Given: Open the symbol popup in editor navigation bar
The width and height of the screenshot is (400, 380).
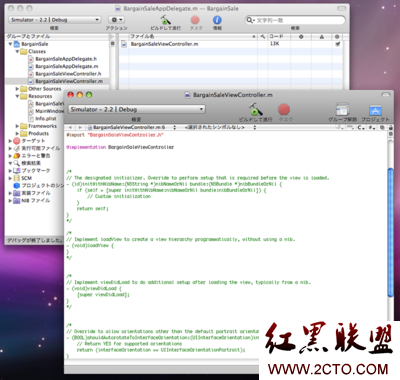Looking at the screenshot, I should click(x=220, y=127).
